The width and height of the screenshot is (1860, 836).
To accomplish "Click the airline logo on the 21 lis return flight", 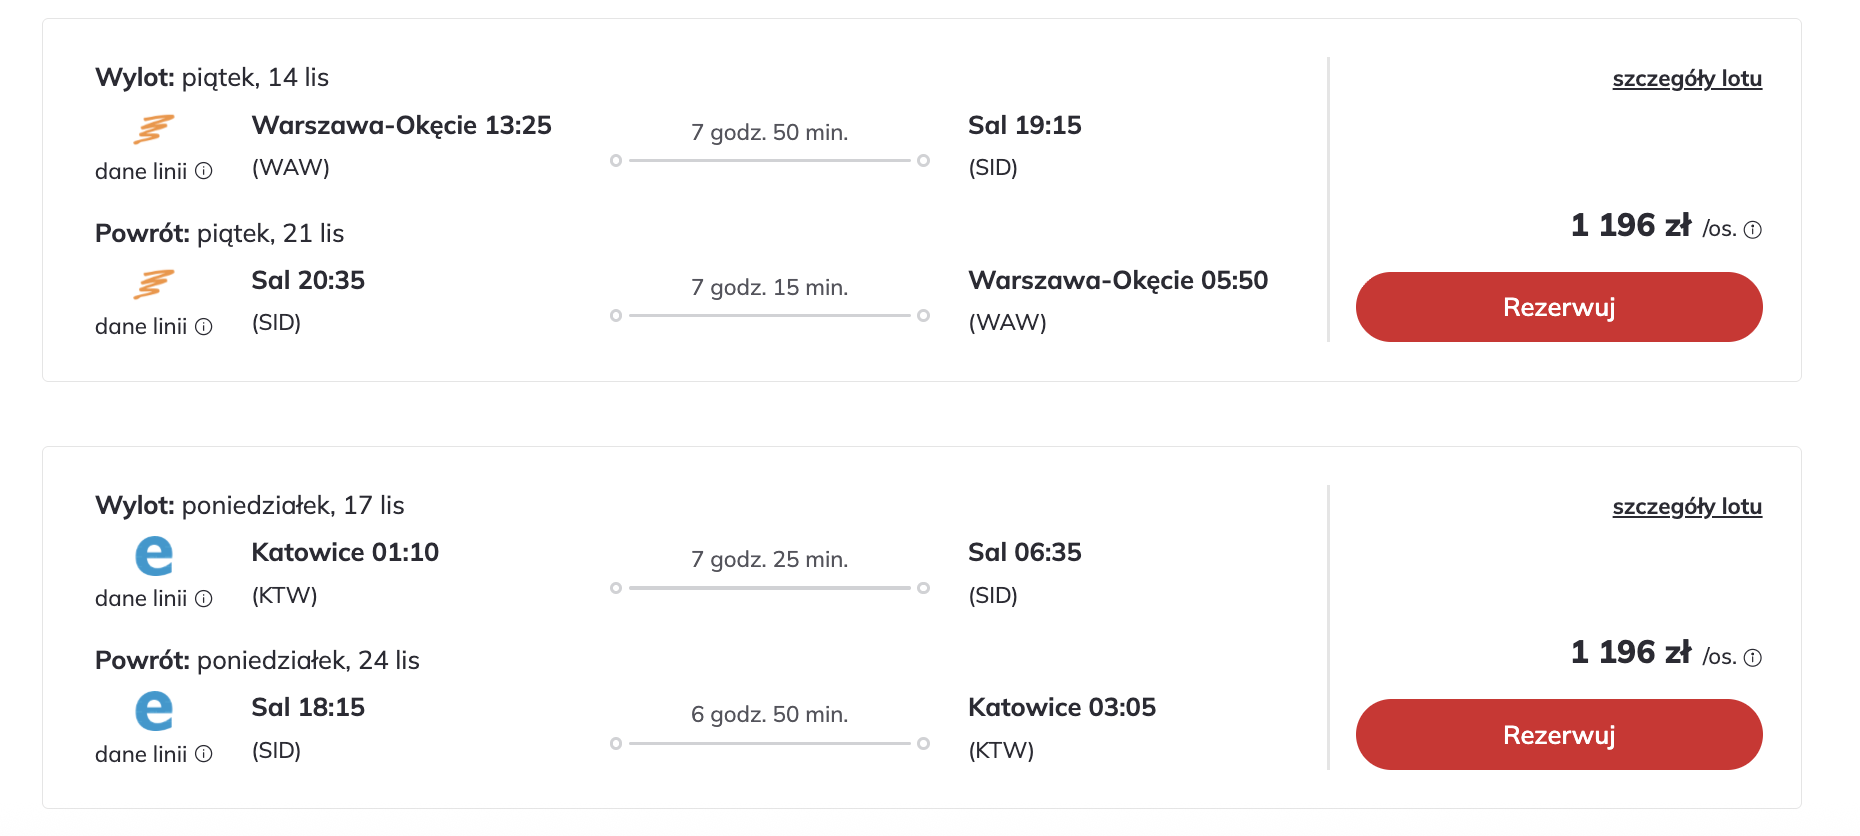I will pos(153,285).
